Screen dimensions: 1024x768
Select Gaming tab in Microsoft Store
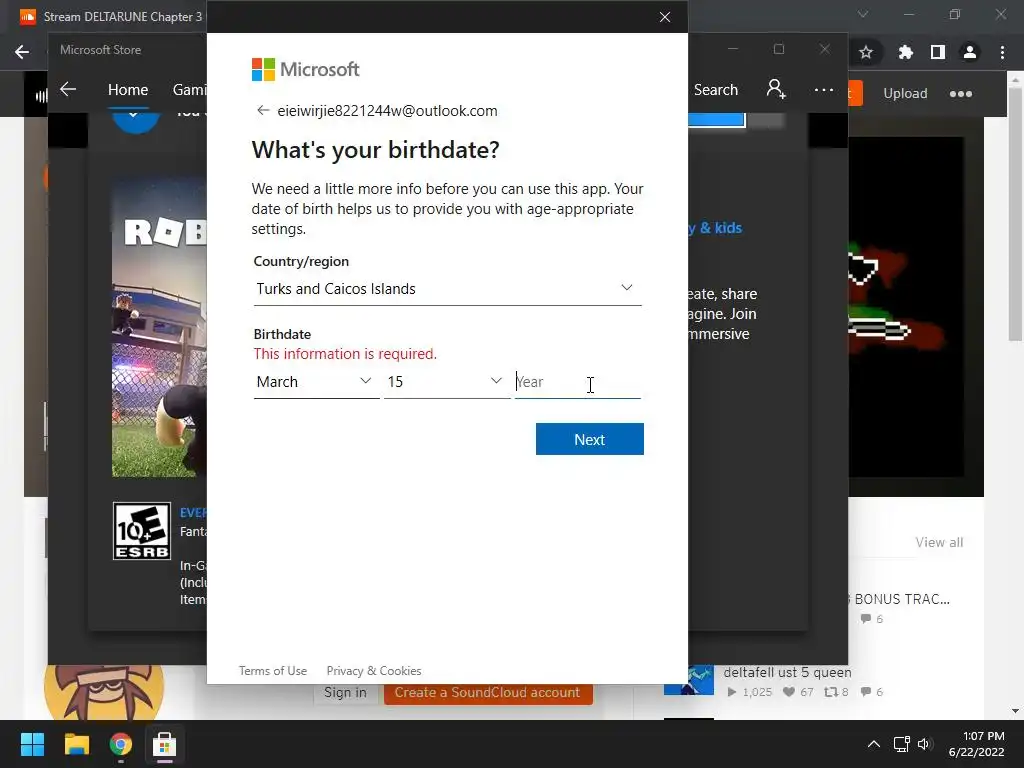tap(189, 89)
